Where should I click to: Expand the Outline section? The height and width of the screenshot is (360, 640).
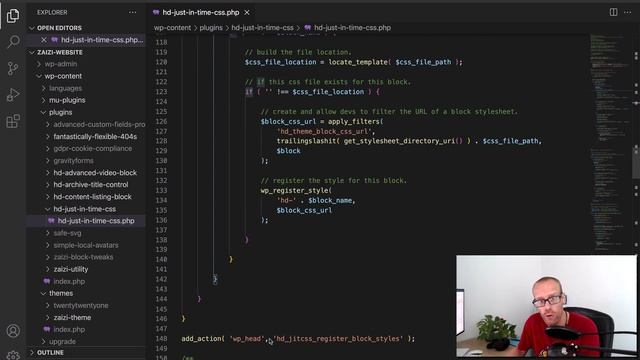[50, 352]
